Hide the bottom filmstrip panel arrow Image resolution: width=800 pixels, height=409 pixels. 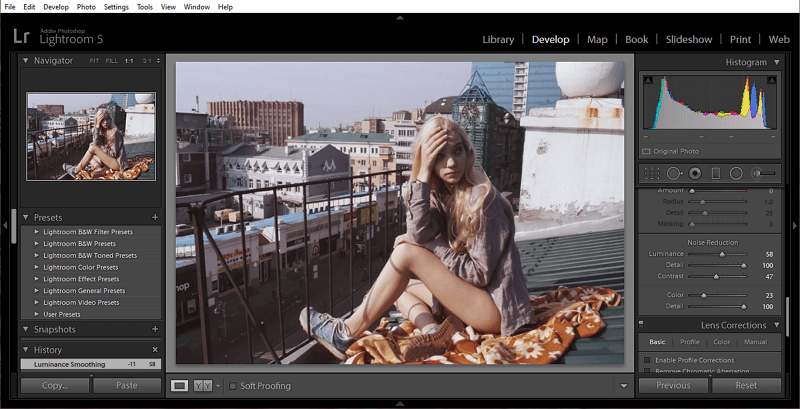[x=400, y=404]
